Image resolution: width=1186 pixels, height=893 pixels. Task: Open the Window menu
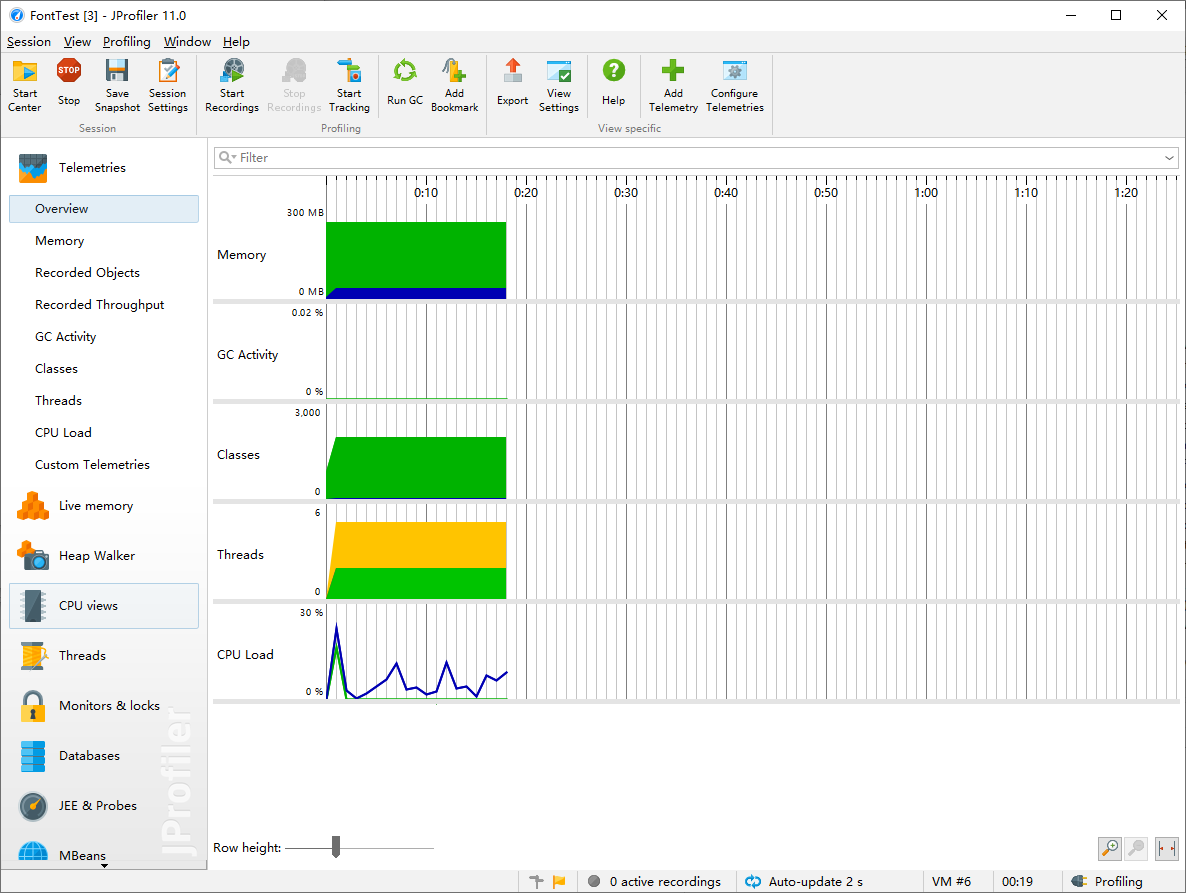pos(187,42)
